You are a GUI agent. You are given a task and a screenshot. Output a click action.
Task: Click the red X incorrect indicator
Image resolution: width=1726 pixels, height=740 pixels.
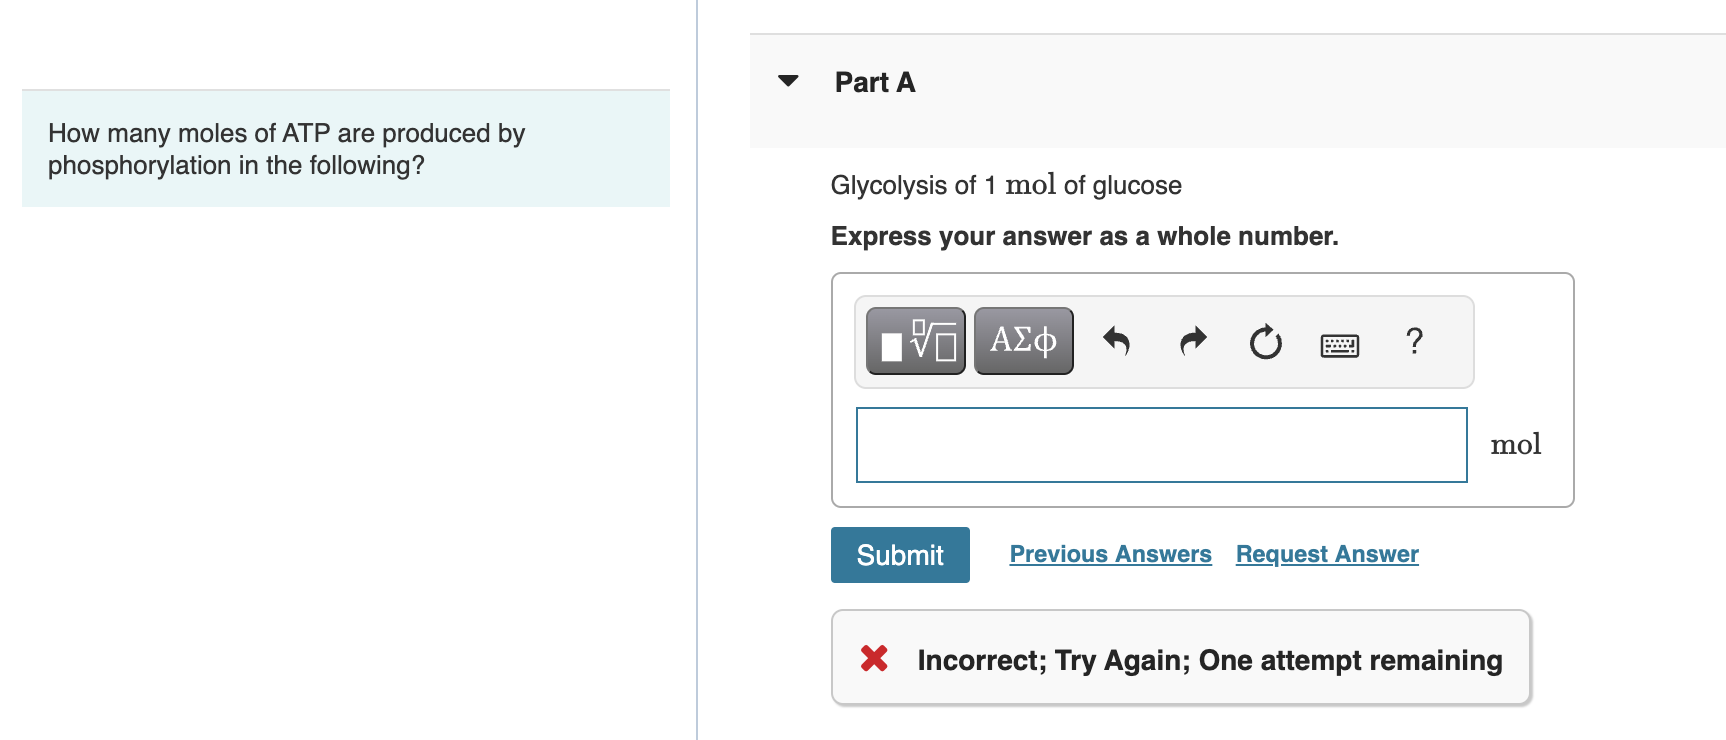(873, 658)
